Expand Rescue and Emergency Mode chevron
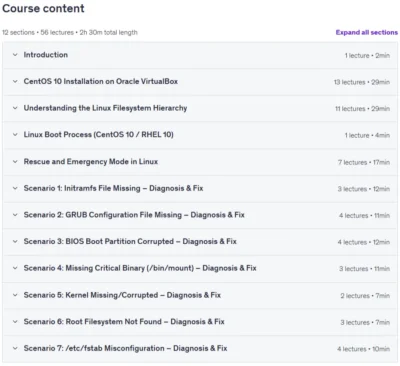Image resolution: width=400 pixels, height=366 pixels. click(x=15, y=162)
